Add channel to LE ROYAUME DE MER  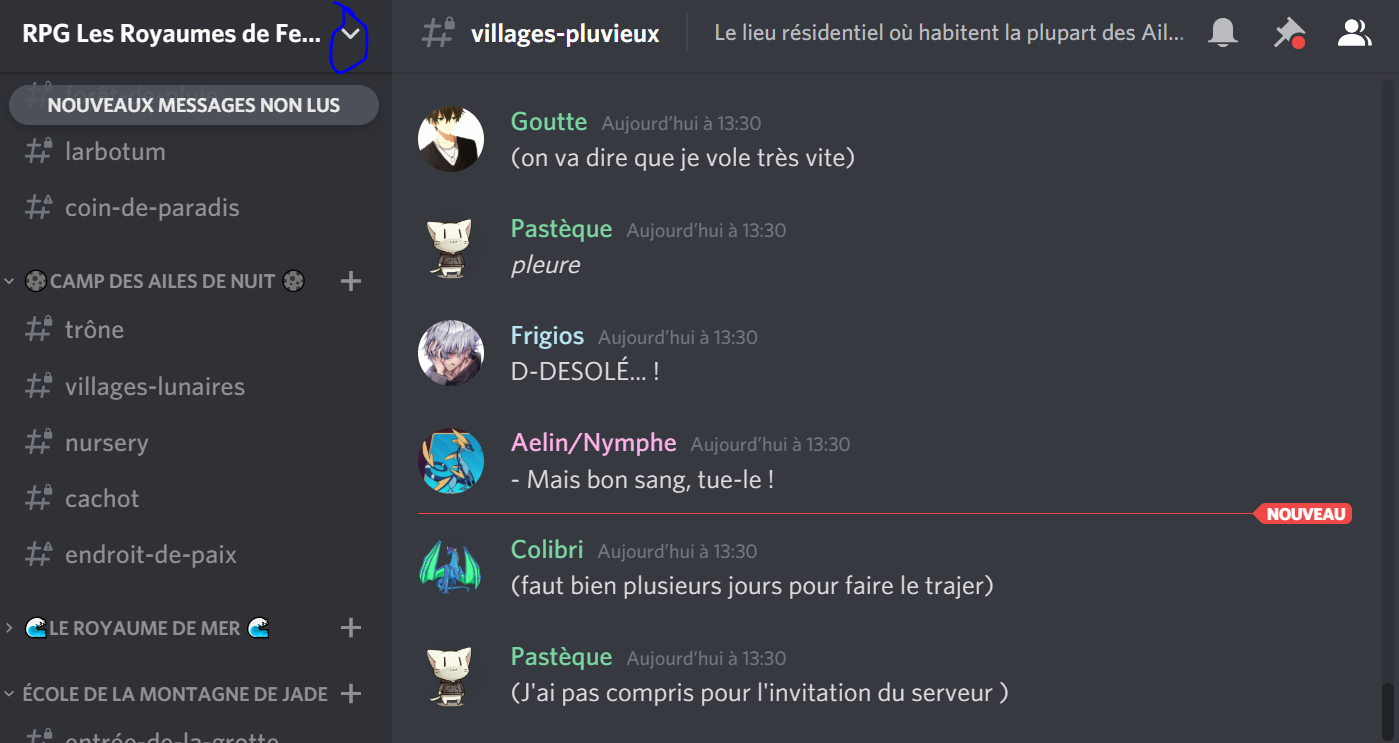pyautogui.click(x=351, y=628)
